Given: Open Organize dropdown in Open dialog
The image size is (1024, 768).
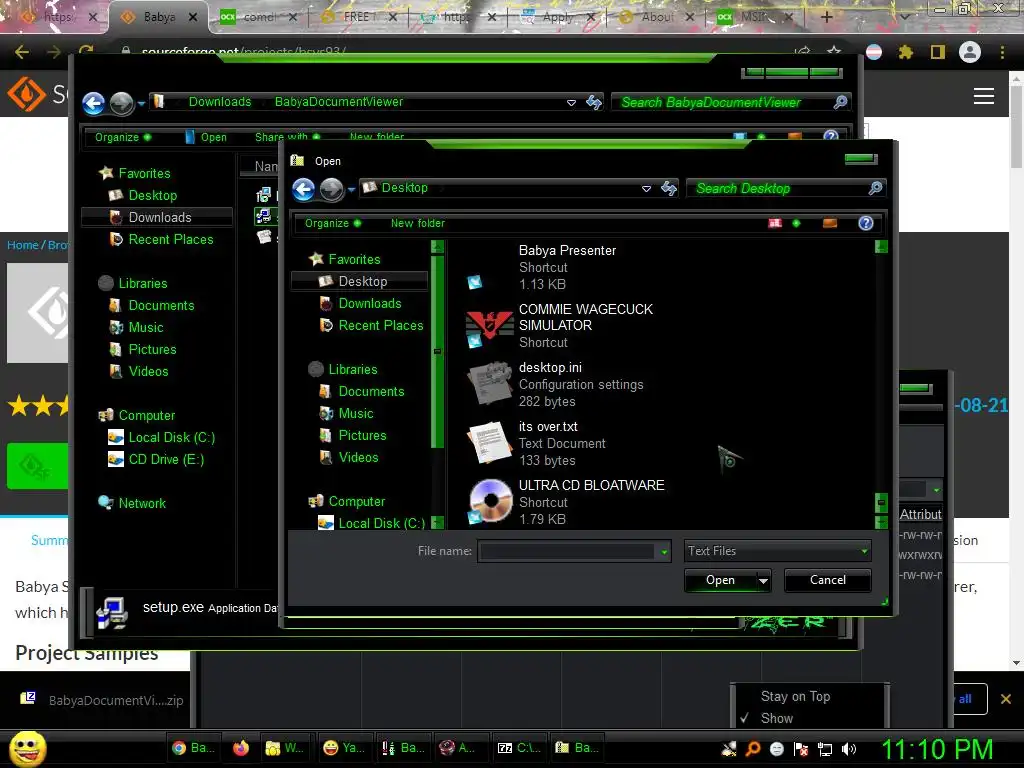Looking at the screenshot, I should (x=332, y=223).
